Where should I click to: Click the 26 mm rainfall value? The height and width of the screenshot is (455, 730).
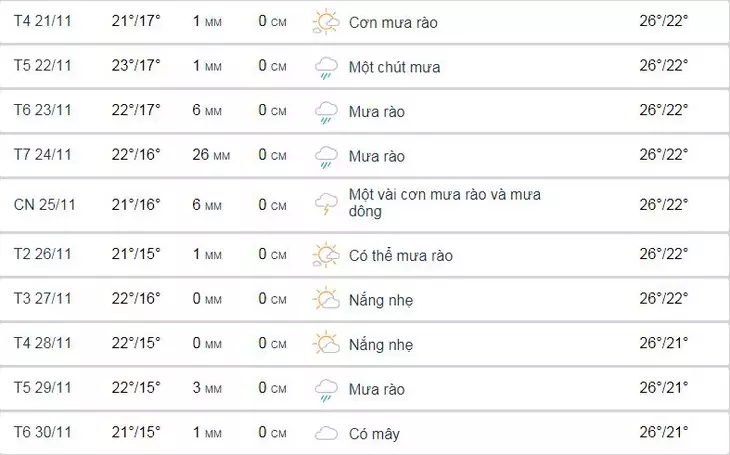[208, 154]
